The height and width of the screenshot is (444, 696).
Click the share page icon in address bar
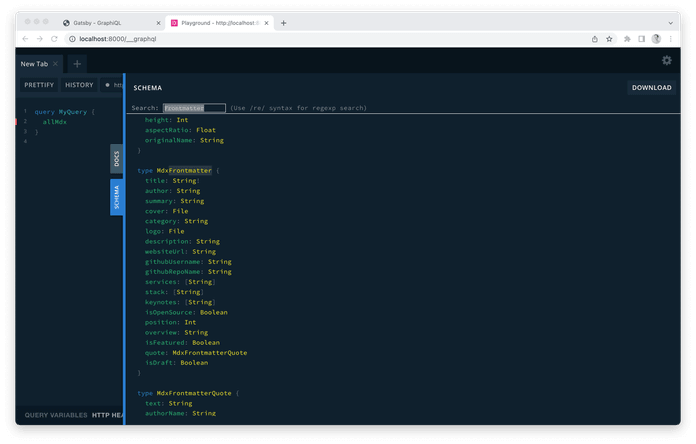coord(595,39)
